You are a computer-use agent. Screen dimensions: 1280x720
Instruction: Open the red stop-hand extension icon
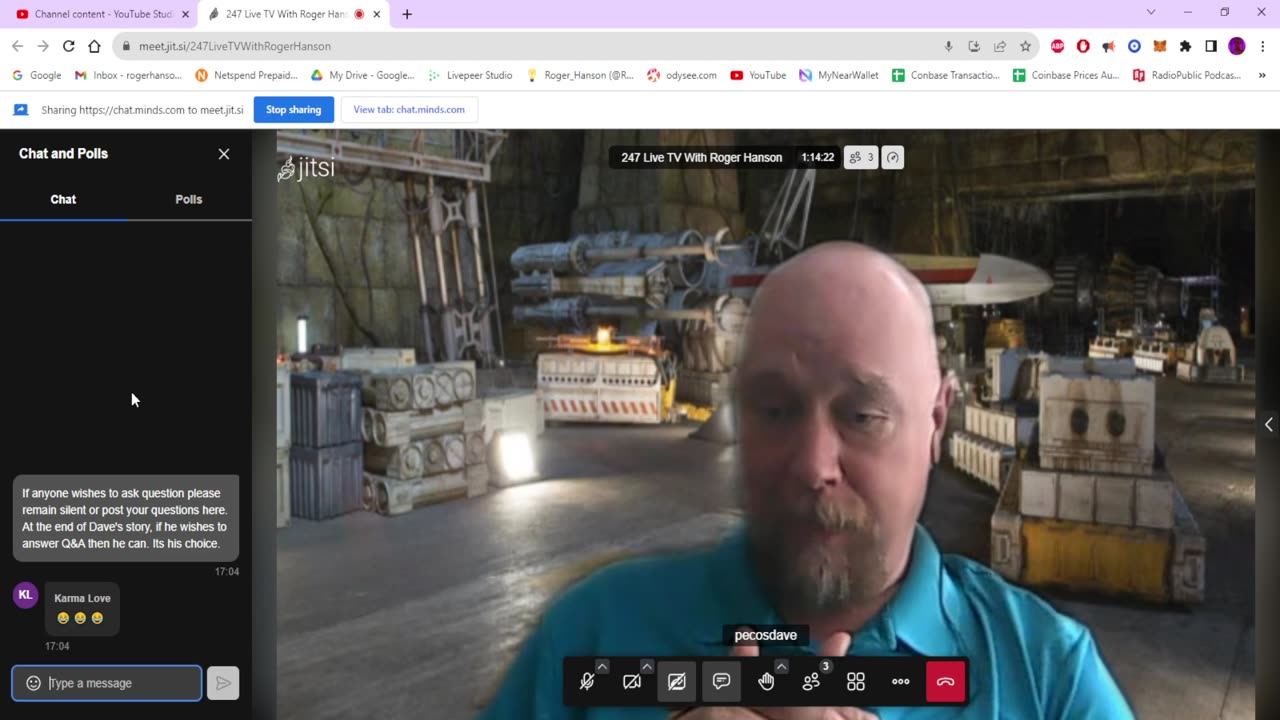(1083, 46)
